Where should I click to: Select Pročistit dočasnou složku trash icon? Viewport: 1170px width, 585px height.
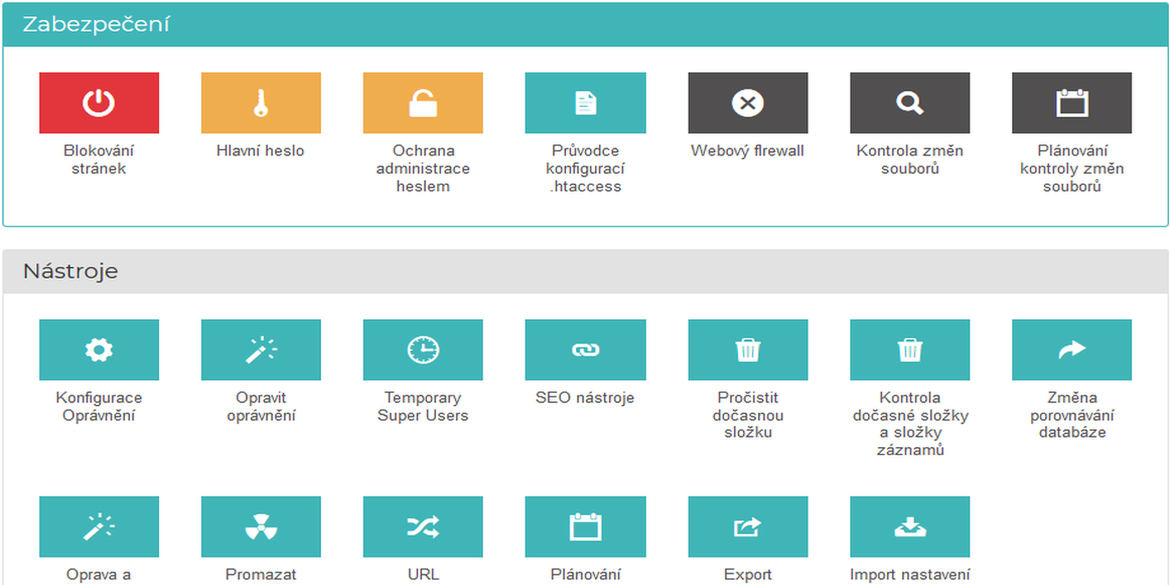(x=747, y=350)
